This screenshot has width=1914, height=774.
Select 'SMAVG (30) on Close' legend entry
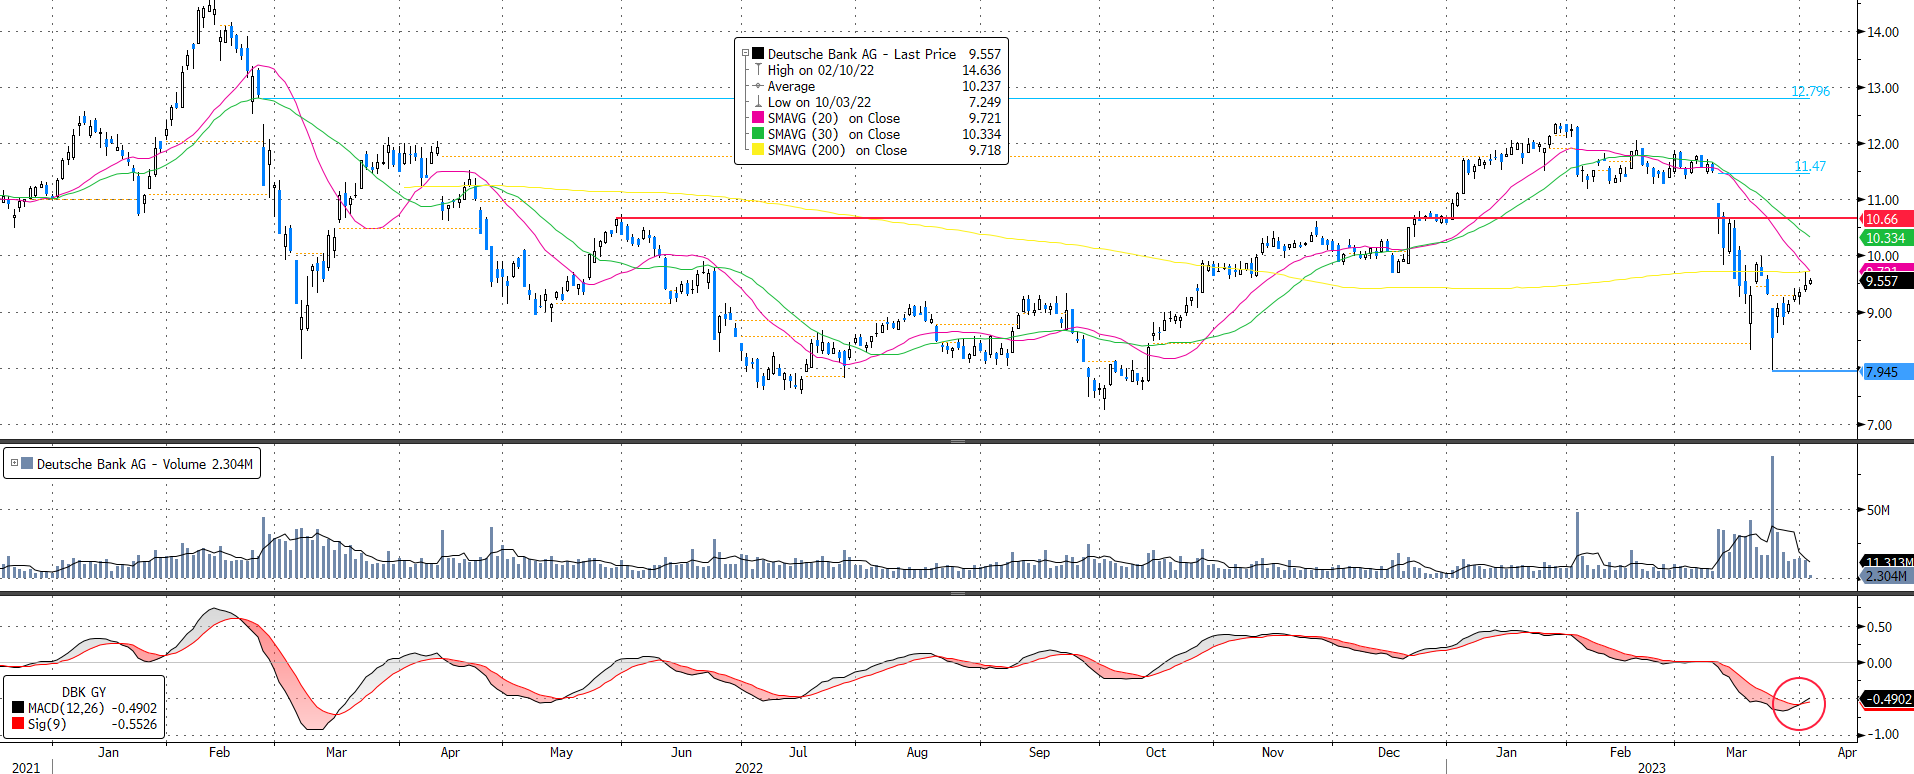(x=834, y=134)
